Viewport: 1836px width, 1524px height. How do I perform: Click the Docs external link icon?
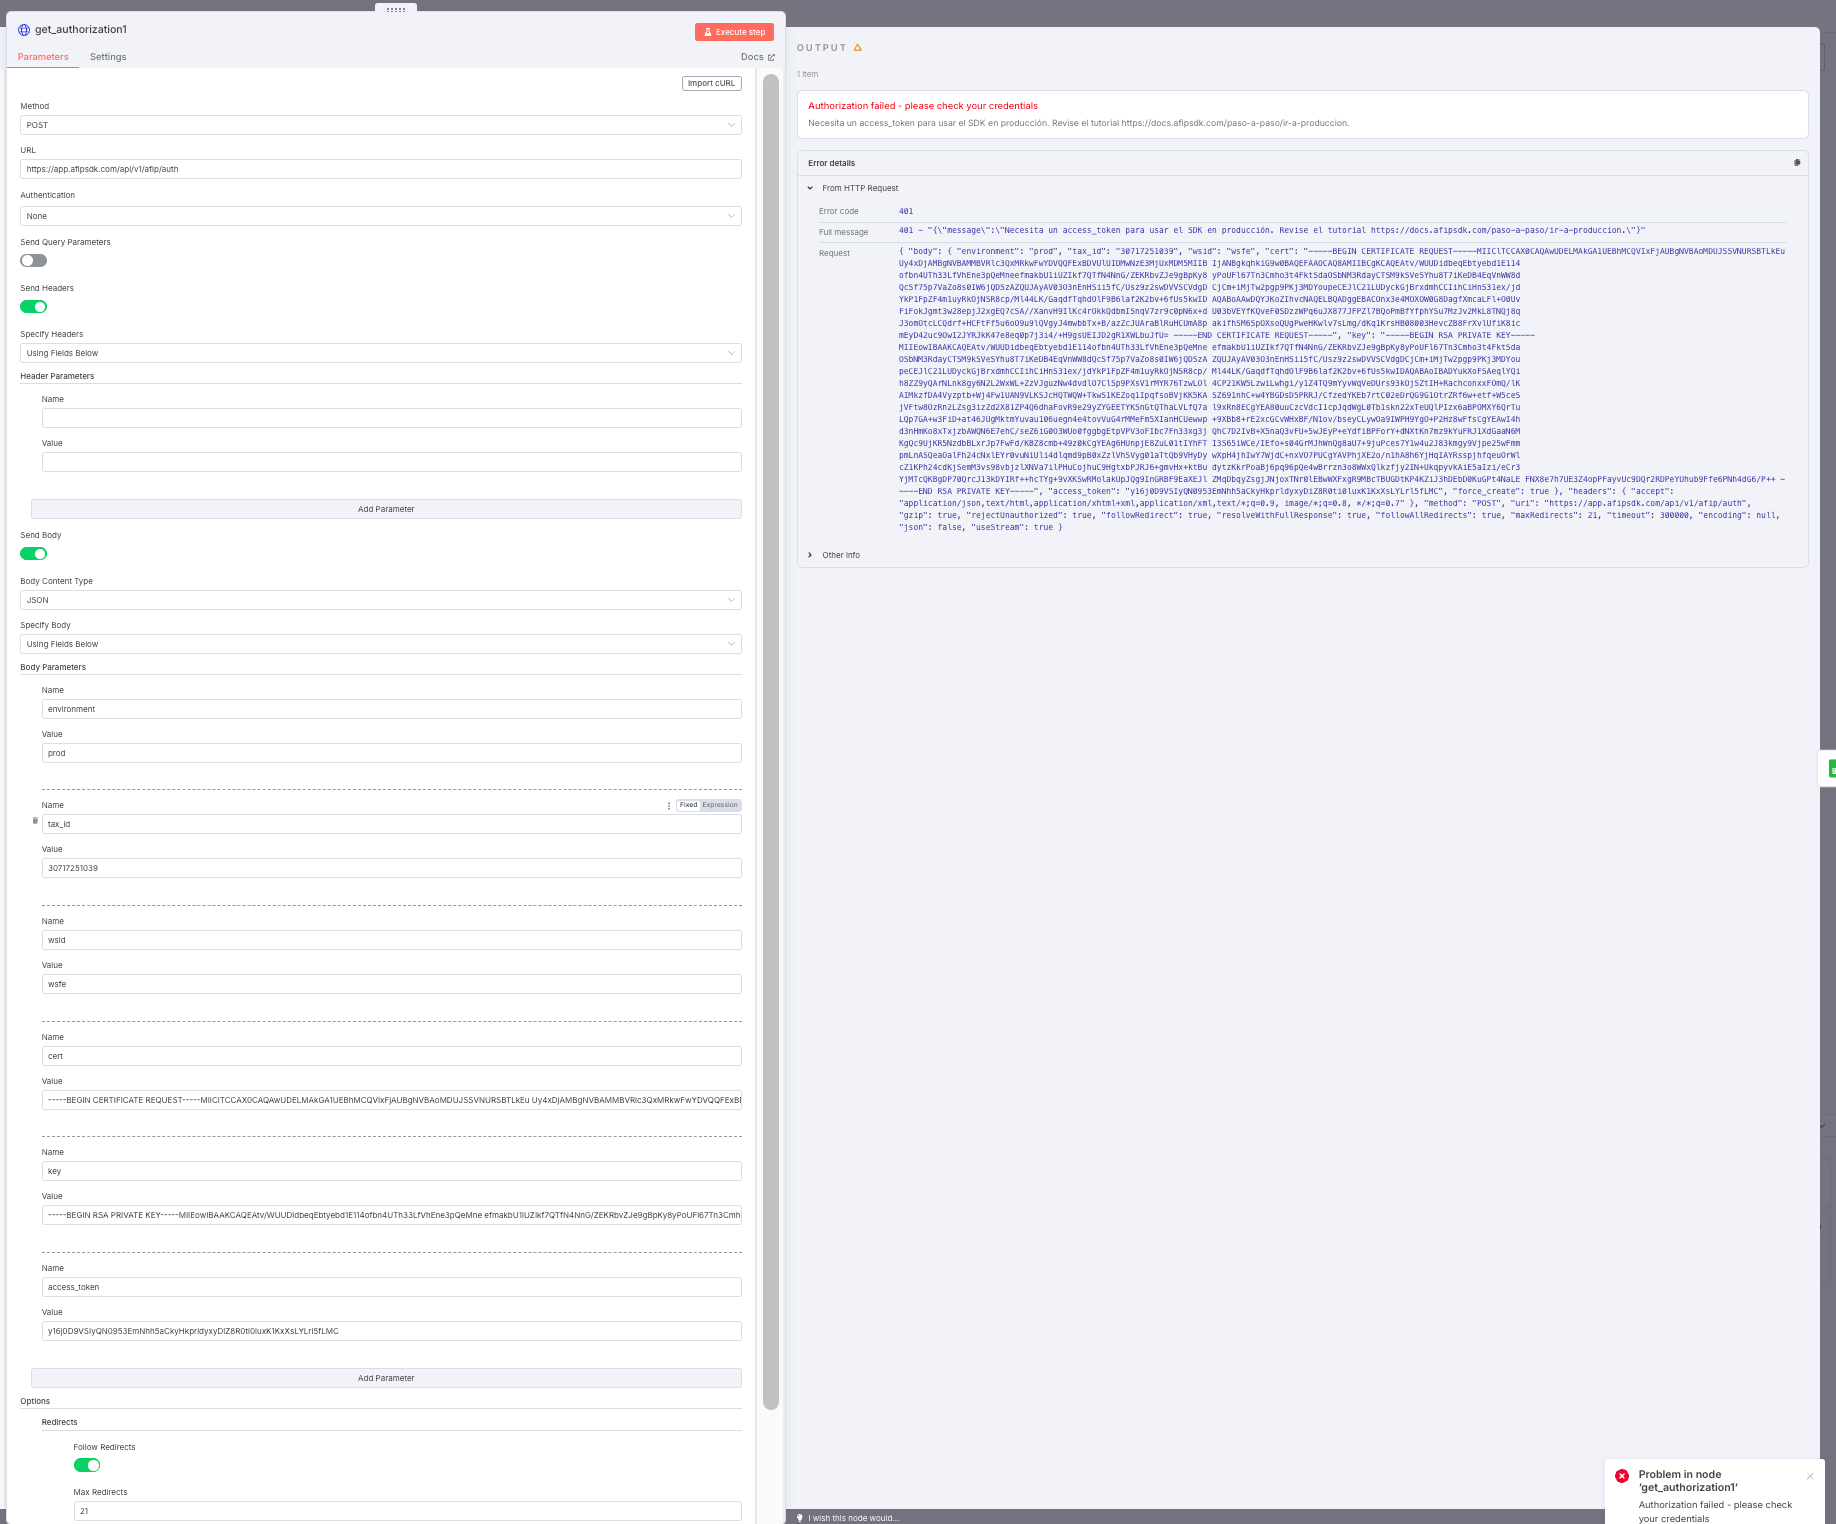(771, 58)
